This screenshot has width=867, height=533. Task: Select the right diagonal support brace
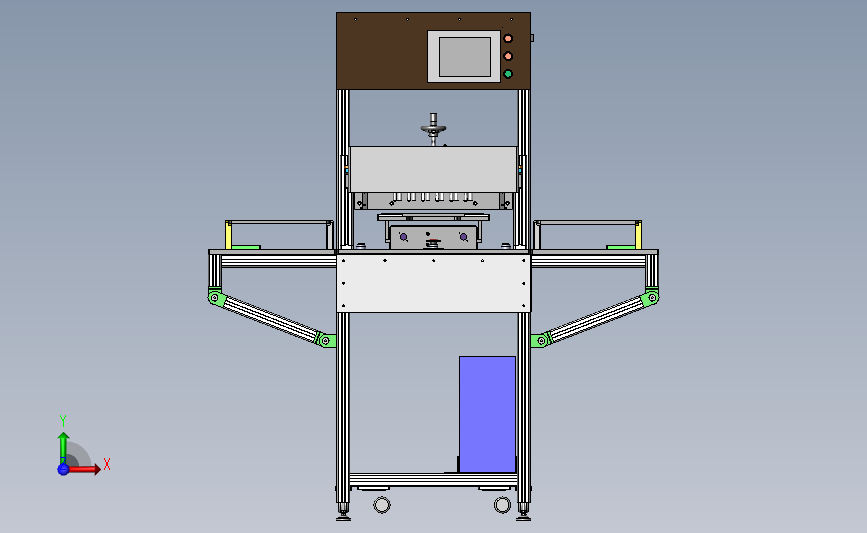[596, 319]
